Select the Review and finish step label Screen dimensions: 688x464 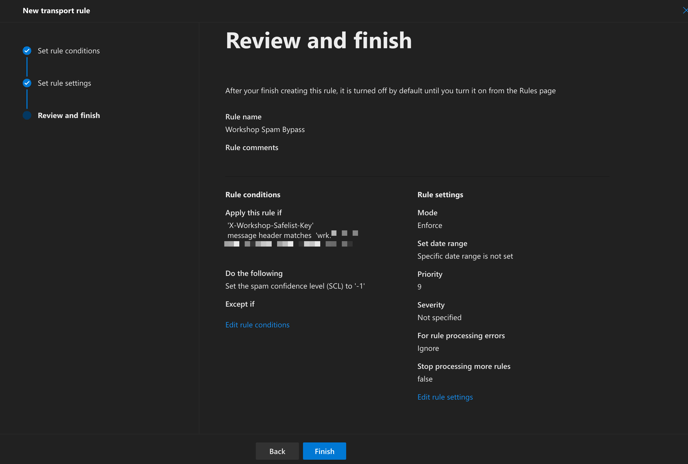68,116
